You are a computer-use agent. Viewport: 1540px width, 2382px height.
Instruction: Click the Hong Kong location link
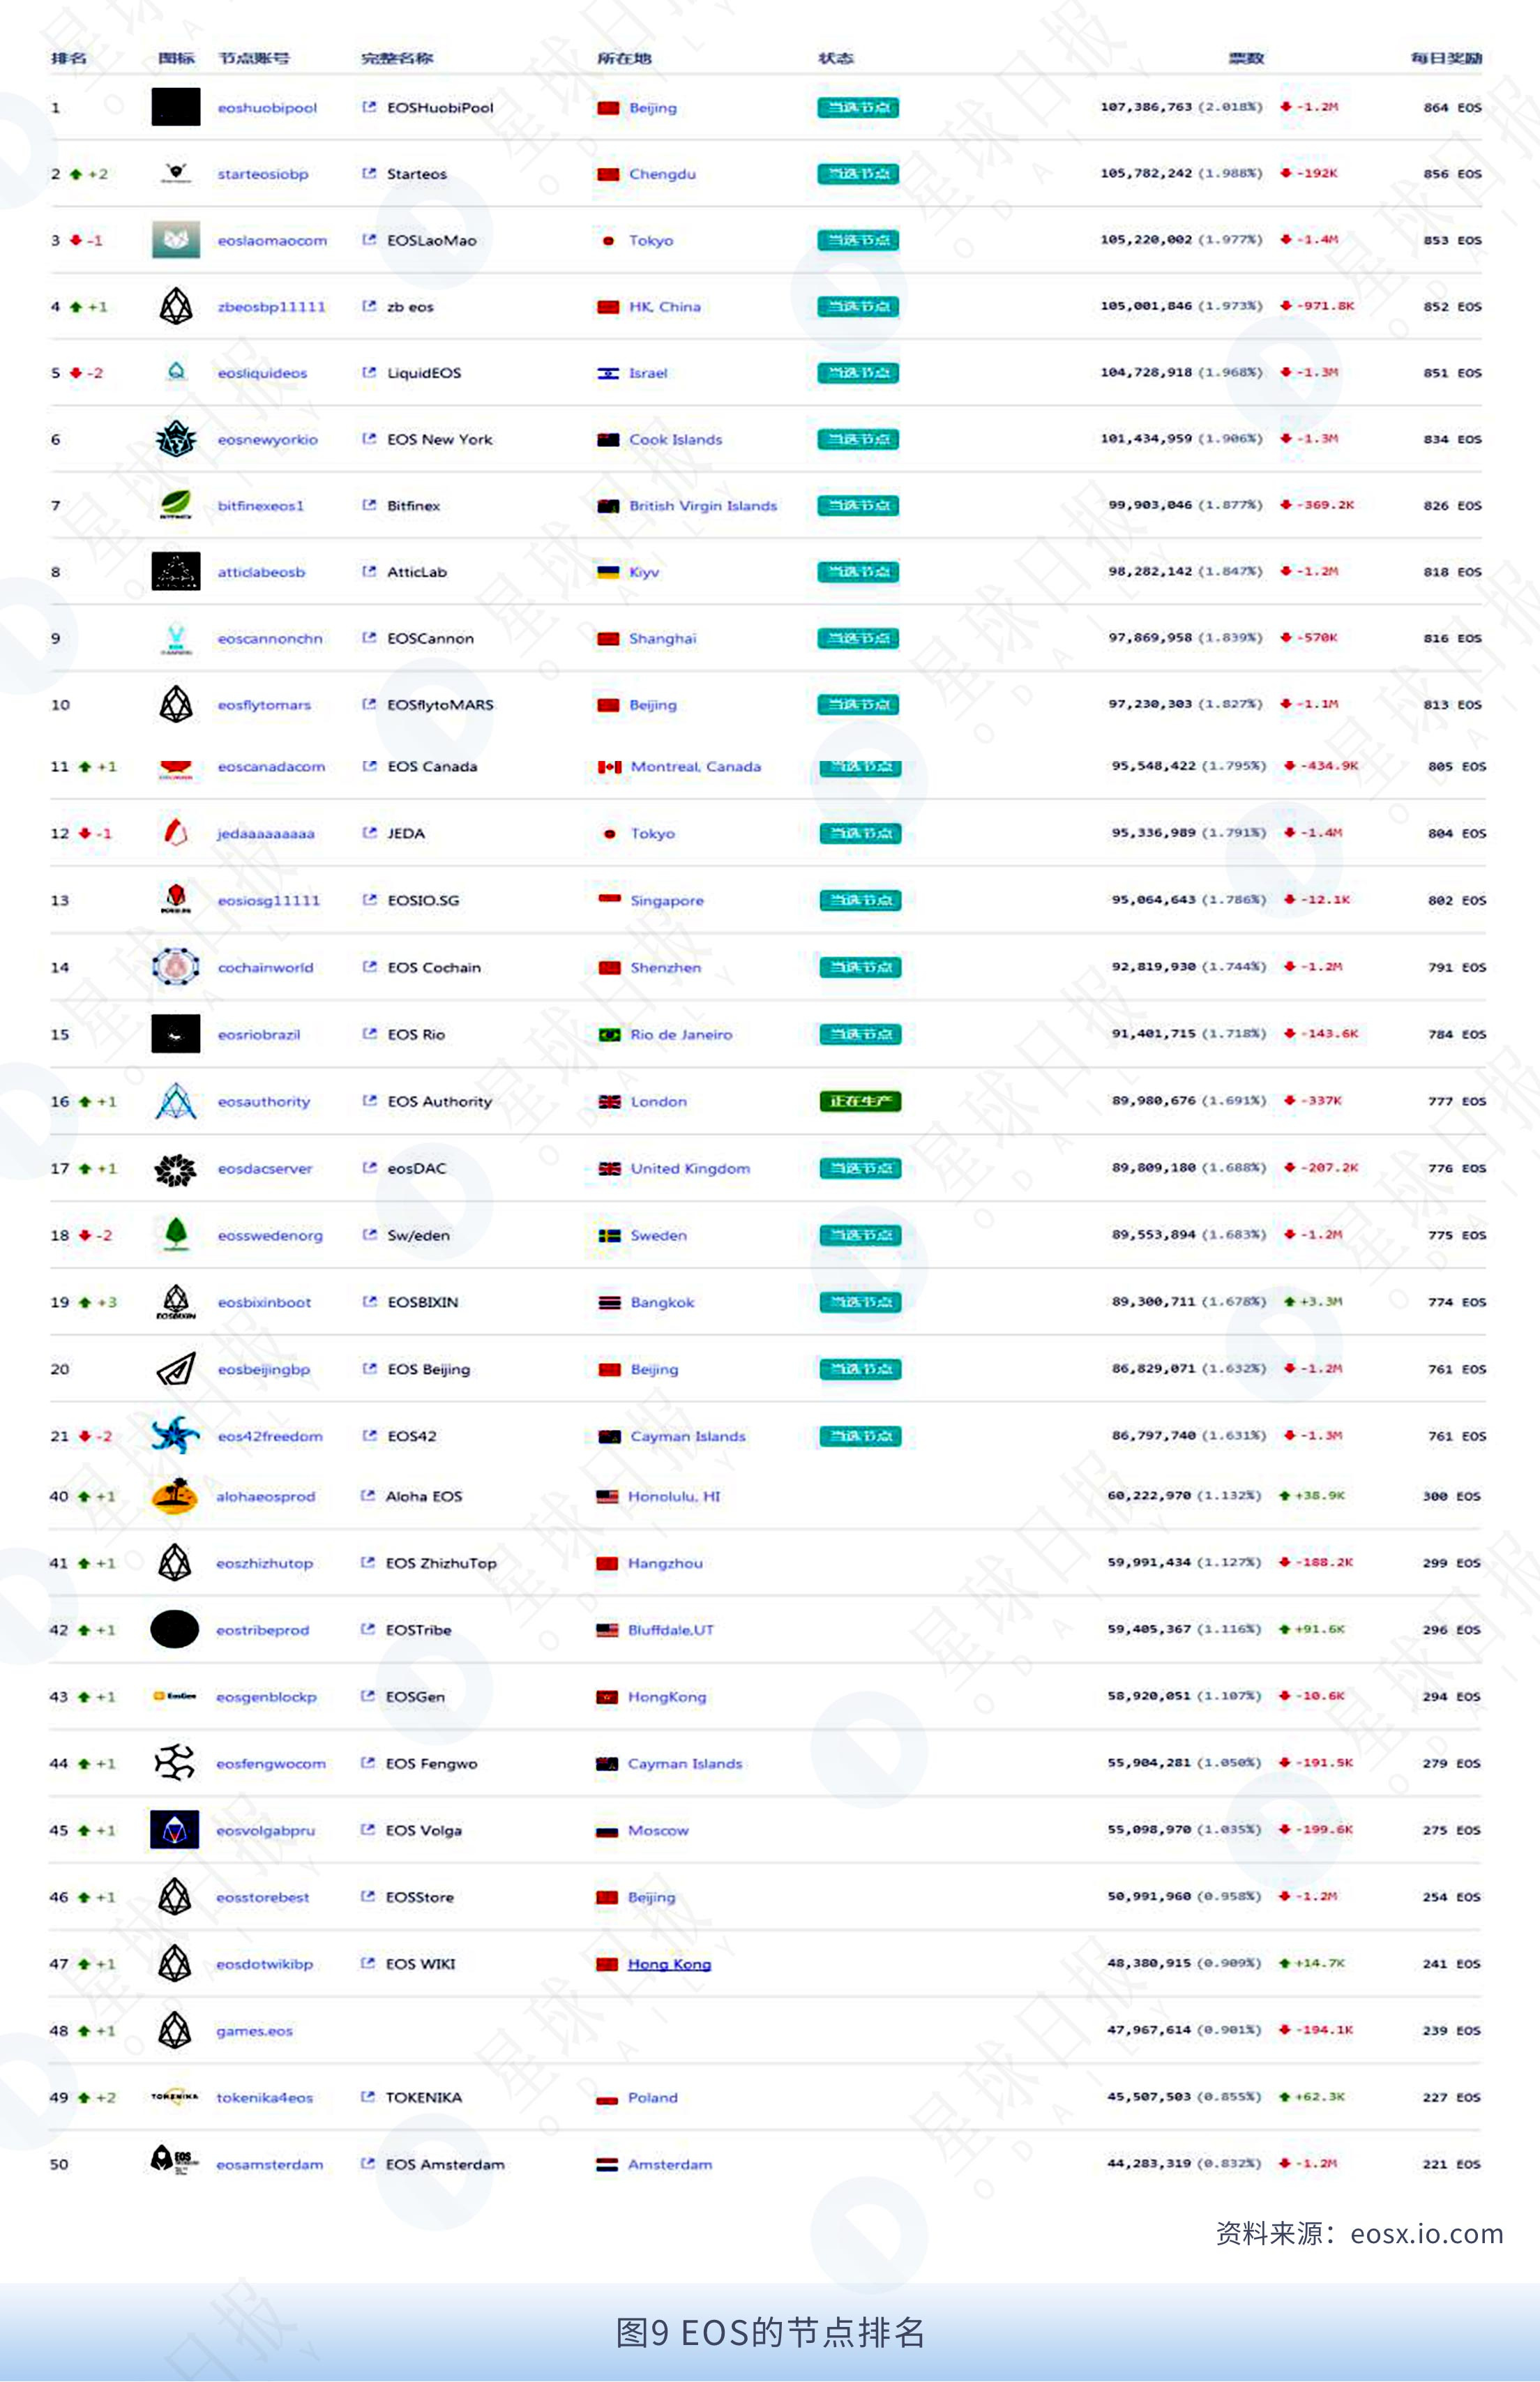click(669, 1963)
